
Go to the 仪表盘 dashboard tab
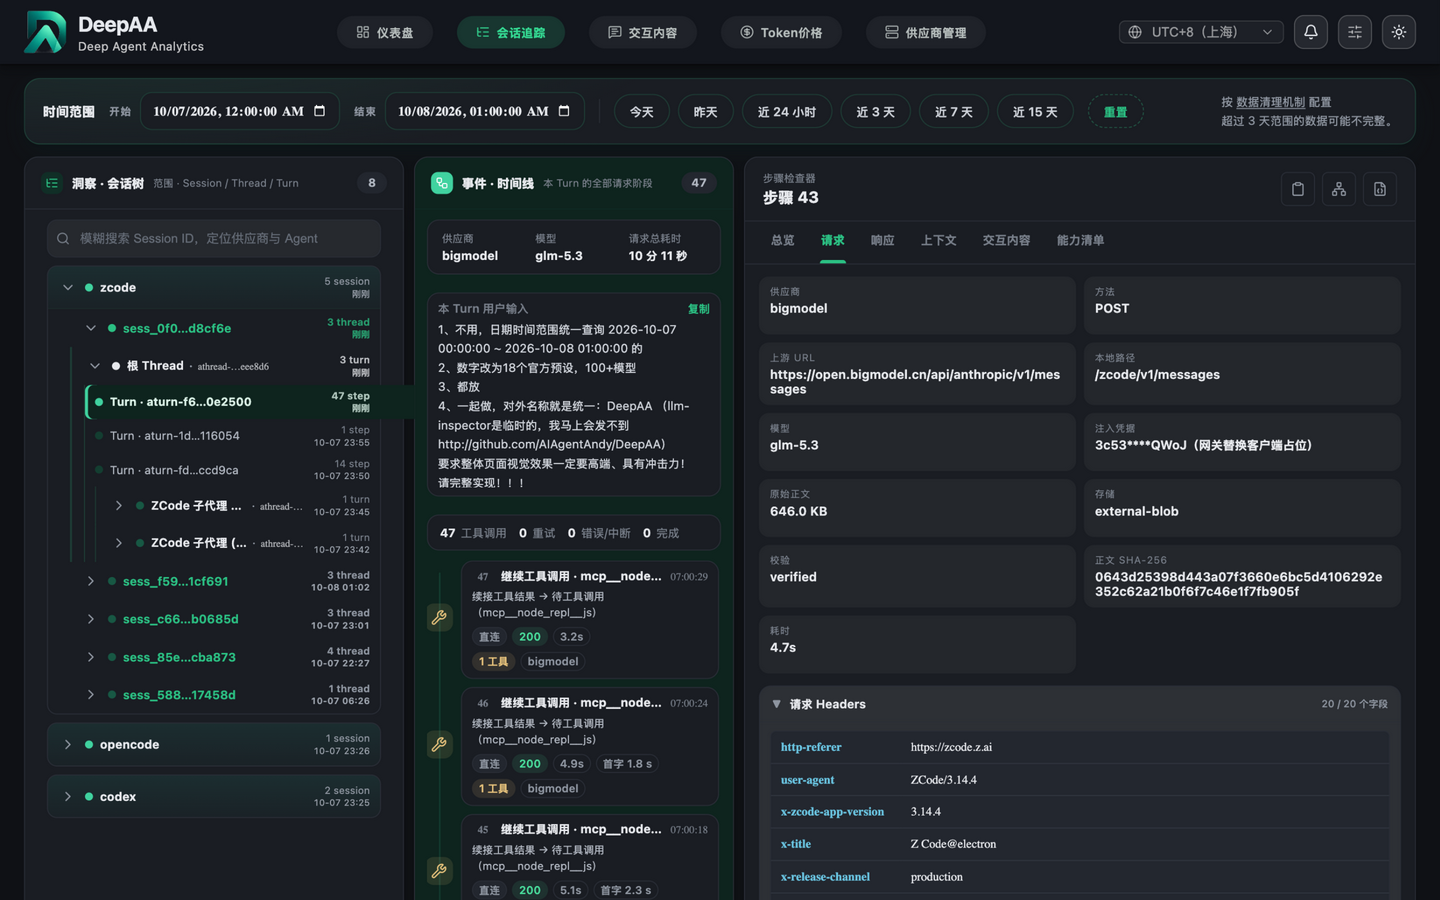(x=385, y=32)
